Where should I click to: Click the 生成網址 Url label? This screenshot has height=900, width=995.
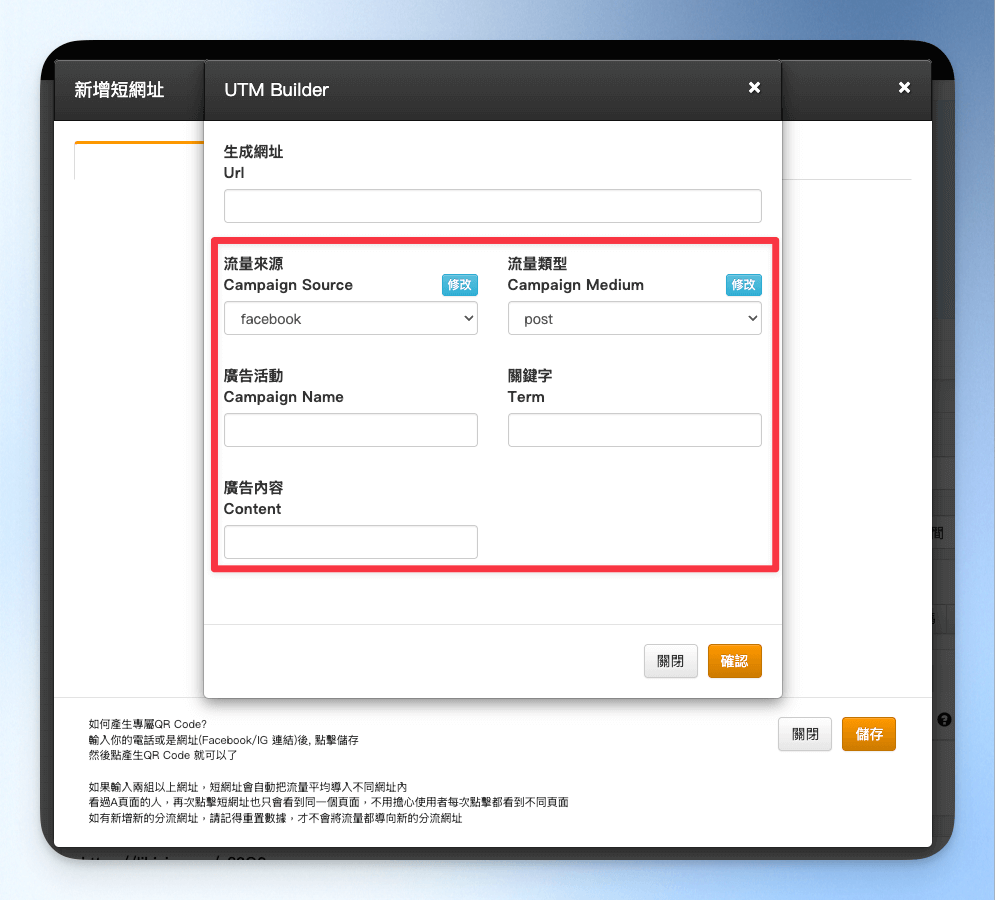click(x=253, y=162)
